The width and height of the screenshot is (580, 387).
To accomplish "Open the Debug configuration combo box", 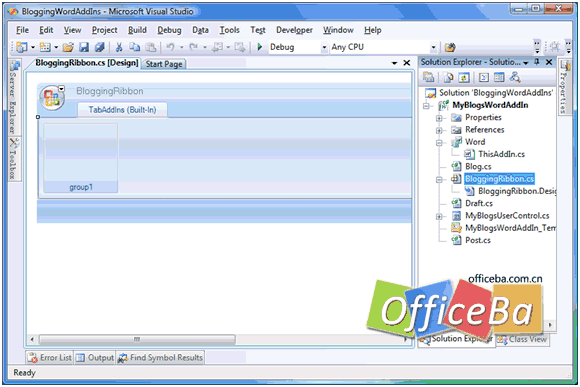I will [x=298, y=47].
